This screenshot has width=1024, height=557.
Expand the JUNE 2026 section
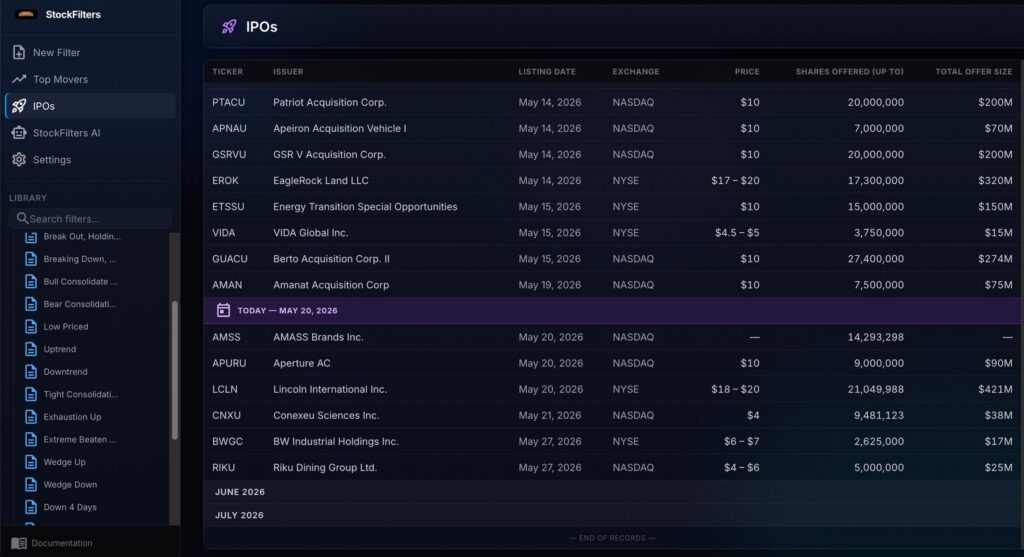click(x=240, y=492)
